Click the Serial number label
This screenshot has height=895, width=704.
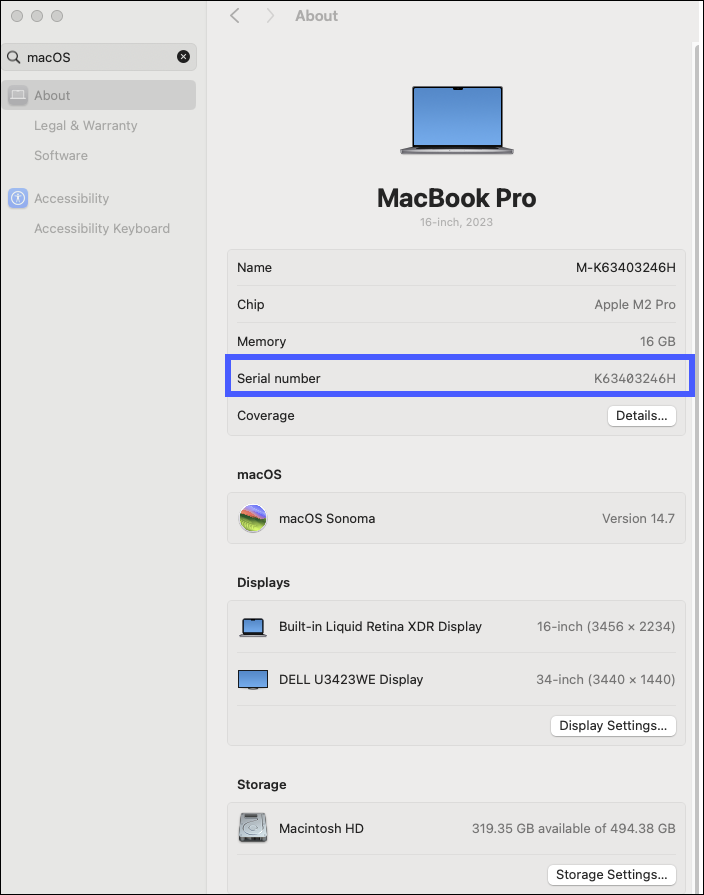(x=279, y=378)
